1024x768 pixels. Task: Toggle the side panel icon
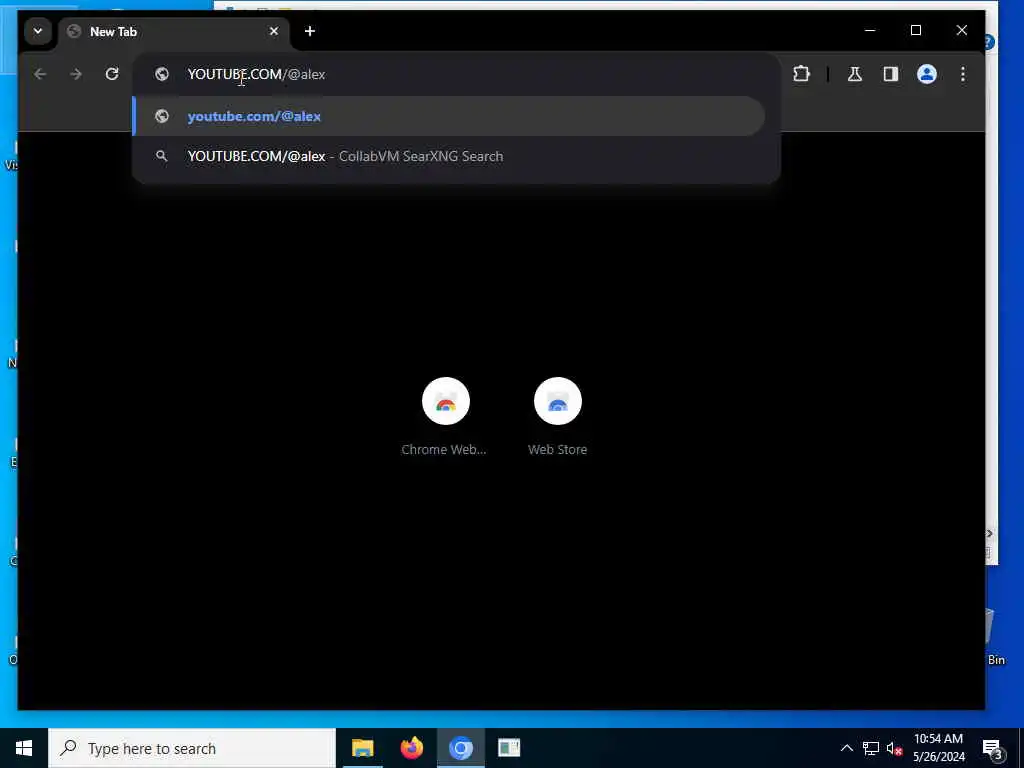[x=891, y=74]
